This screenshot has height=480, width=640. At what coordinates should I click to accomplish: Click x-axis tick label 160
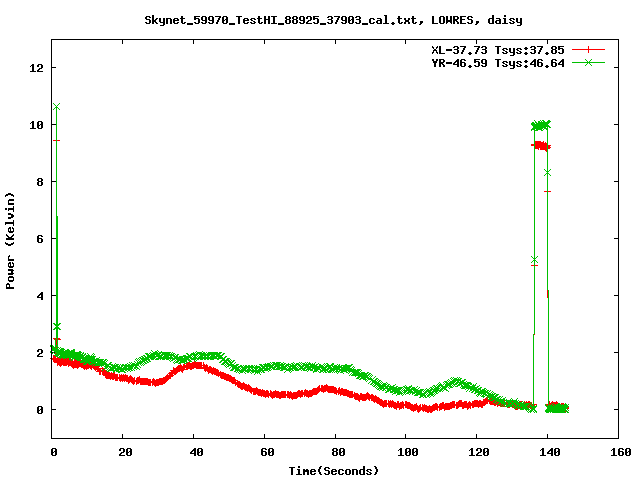tap(620, 452)
